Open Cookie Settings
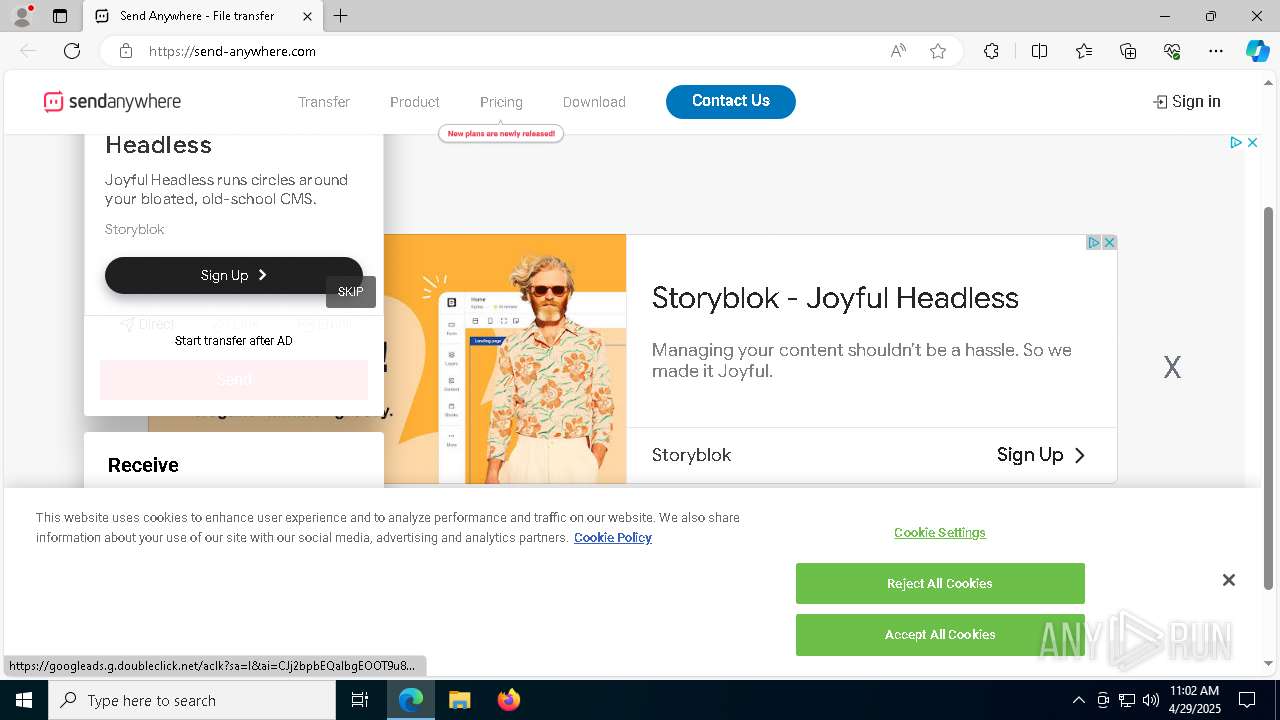Viewport: 1280px width, 720px height. pos(940,533)
